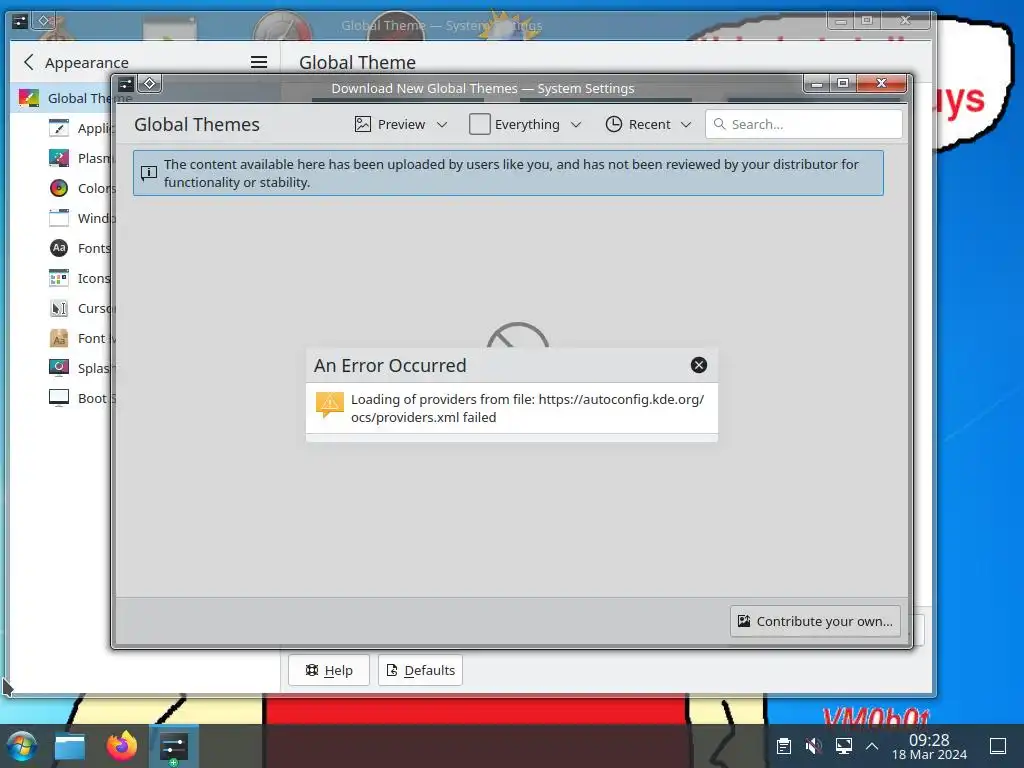Click the Search field in Global Themes
Image resolution: width=1024 pixels, height=768 pixels.
(804, 124)
